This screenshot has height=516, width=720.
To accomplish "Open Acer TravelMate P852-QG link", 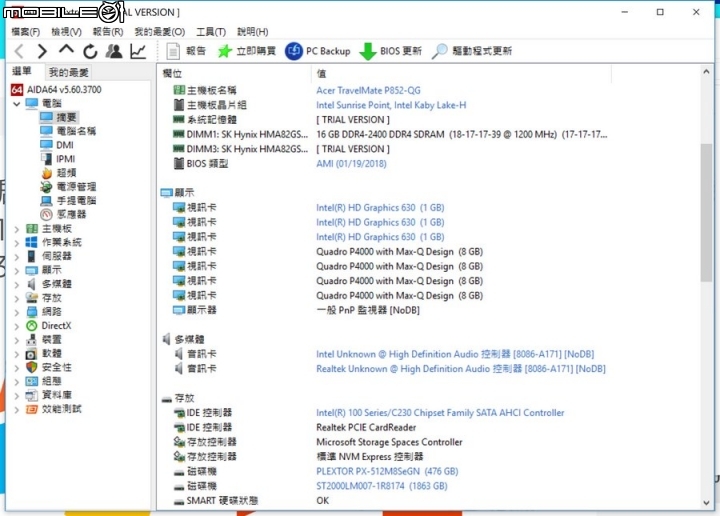I will click(x=368, y=90).
